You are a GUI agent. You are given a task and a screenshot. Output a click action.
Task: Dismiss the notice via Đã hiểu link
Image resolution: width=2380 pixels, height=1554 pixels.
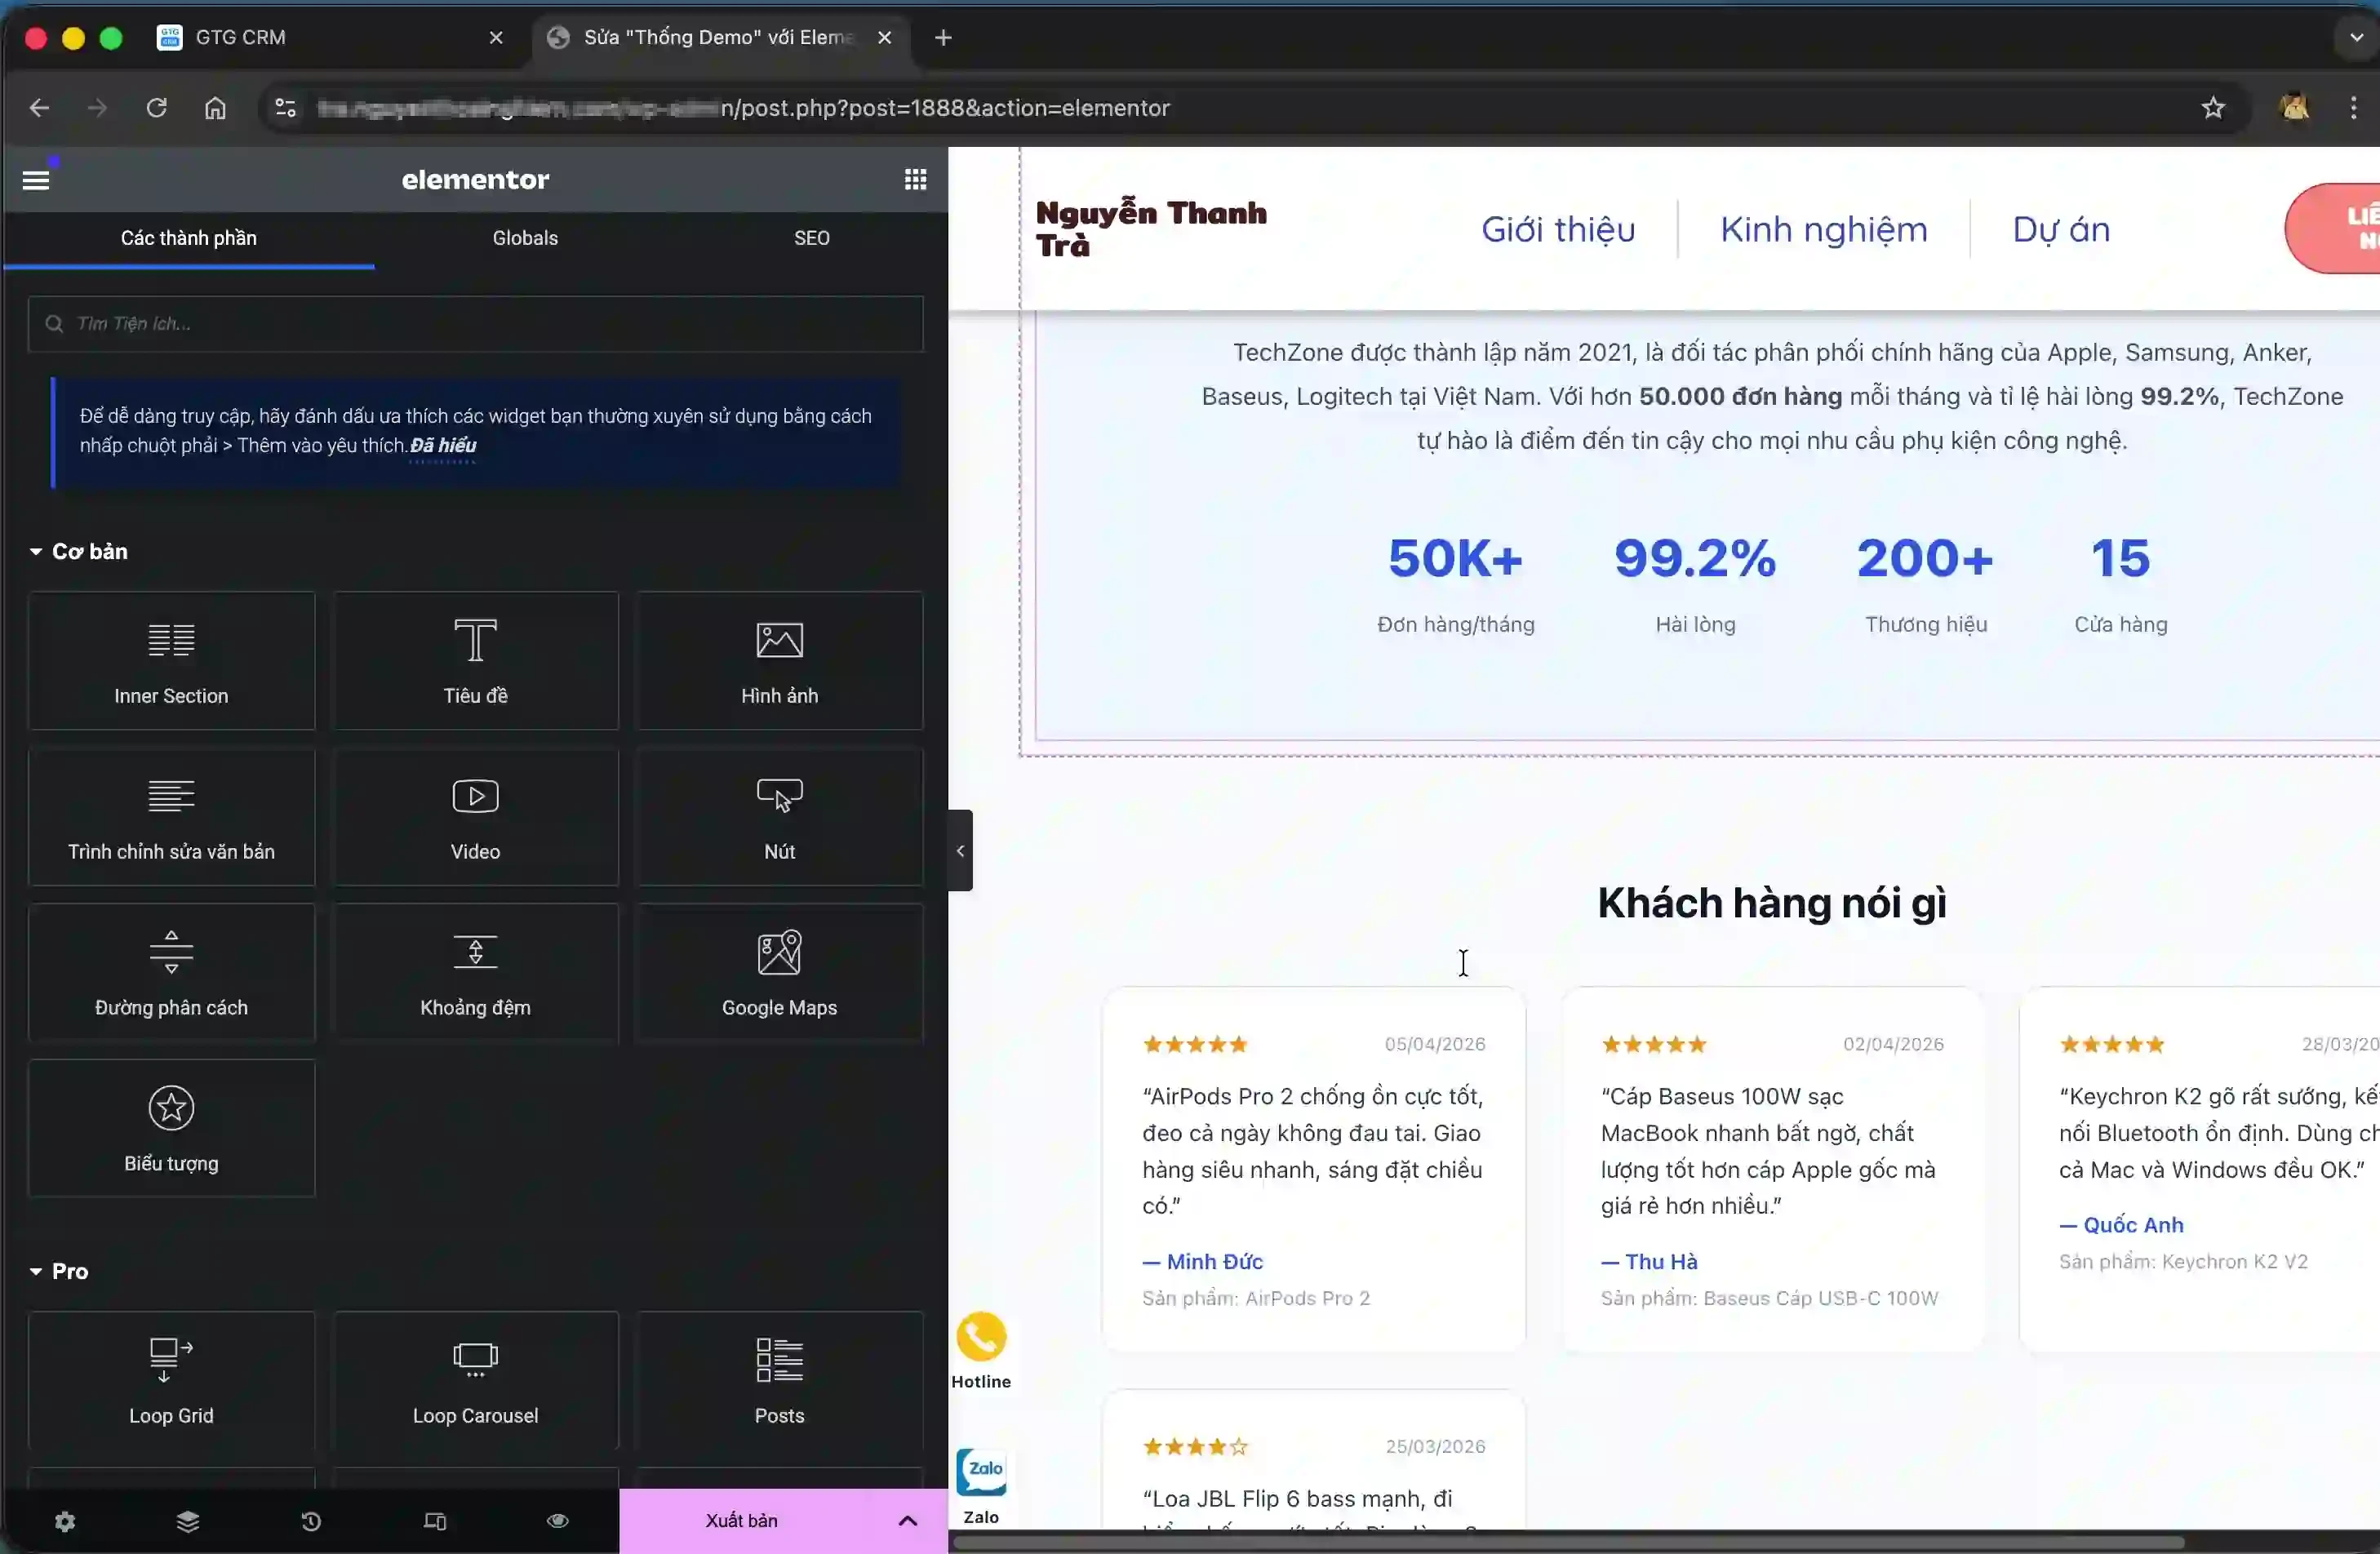(444, 446)
